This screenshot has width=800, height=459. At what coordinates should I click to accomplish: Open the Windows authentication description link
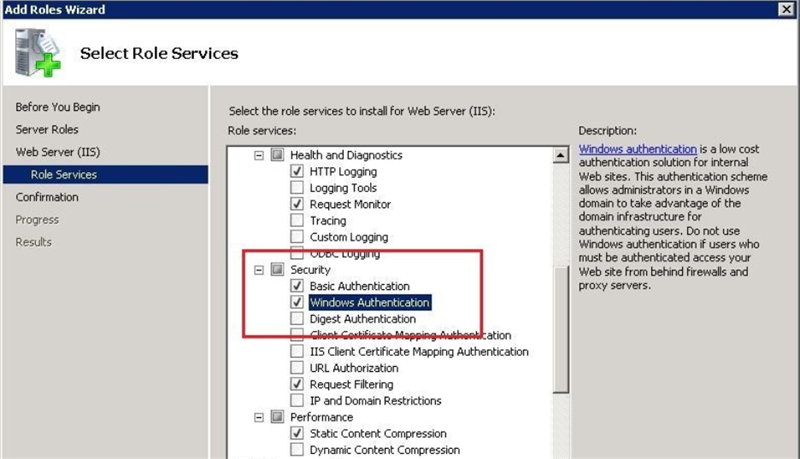pos(638,149)
